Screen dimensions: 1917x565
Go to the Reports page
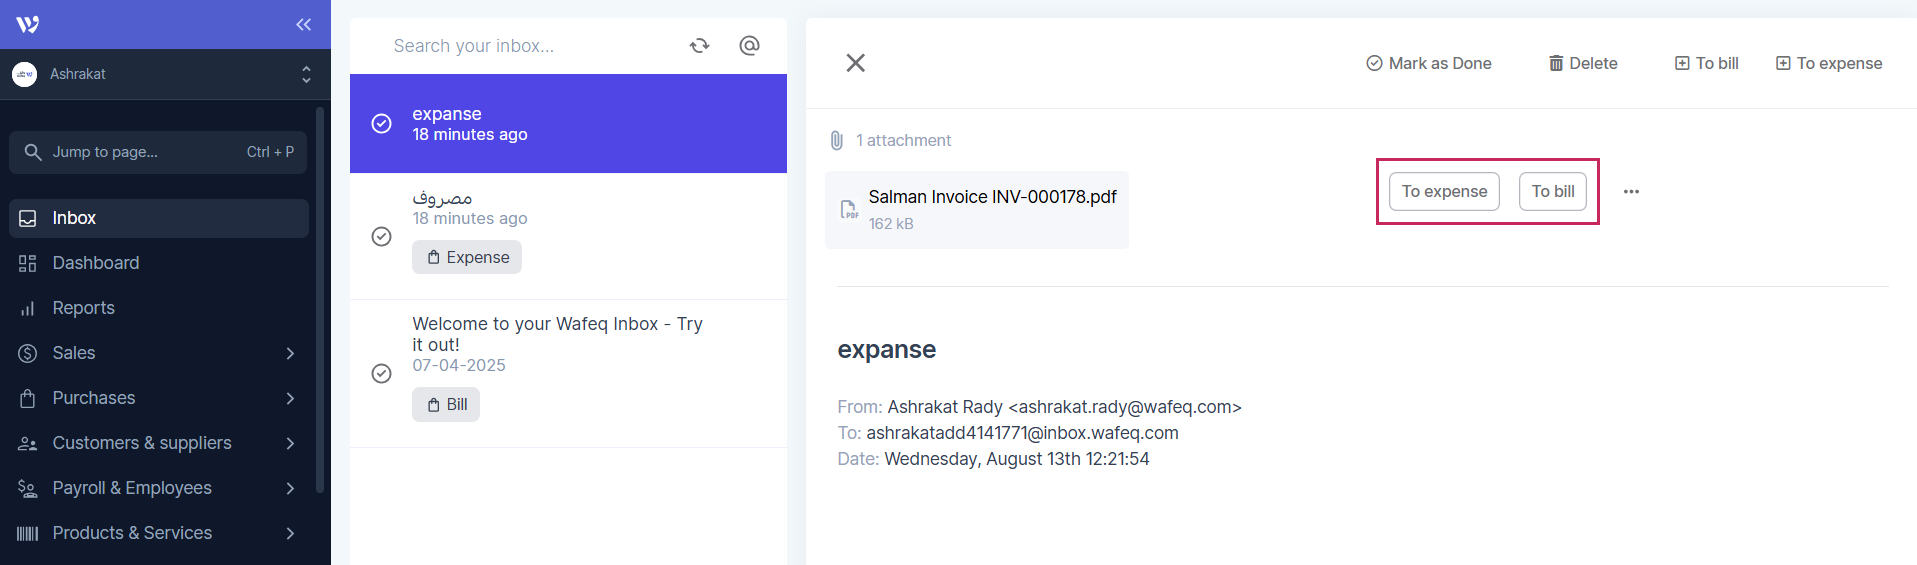coord(84,308)
